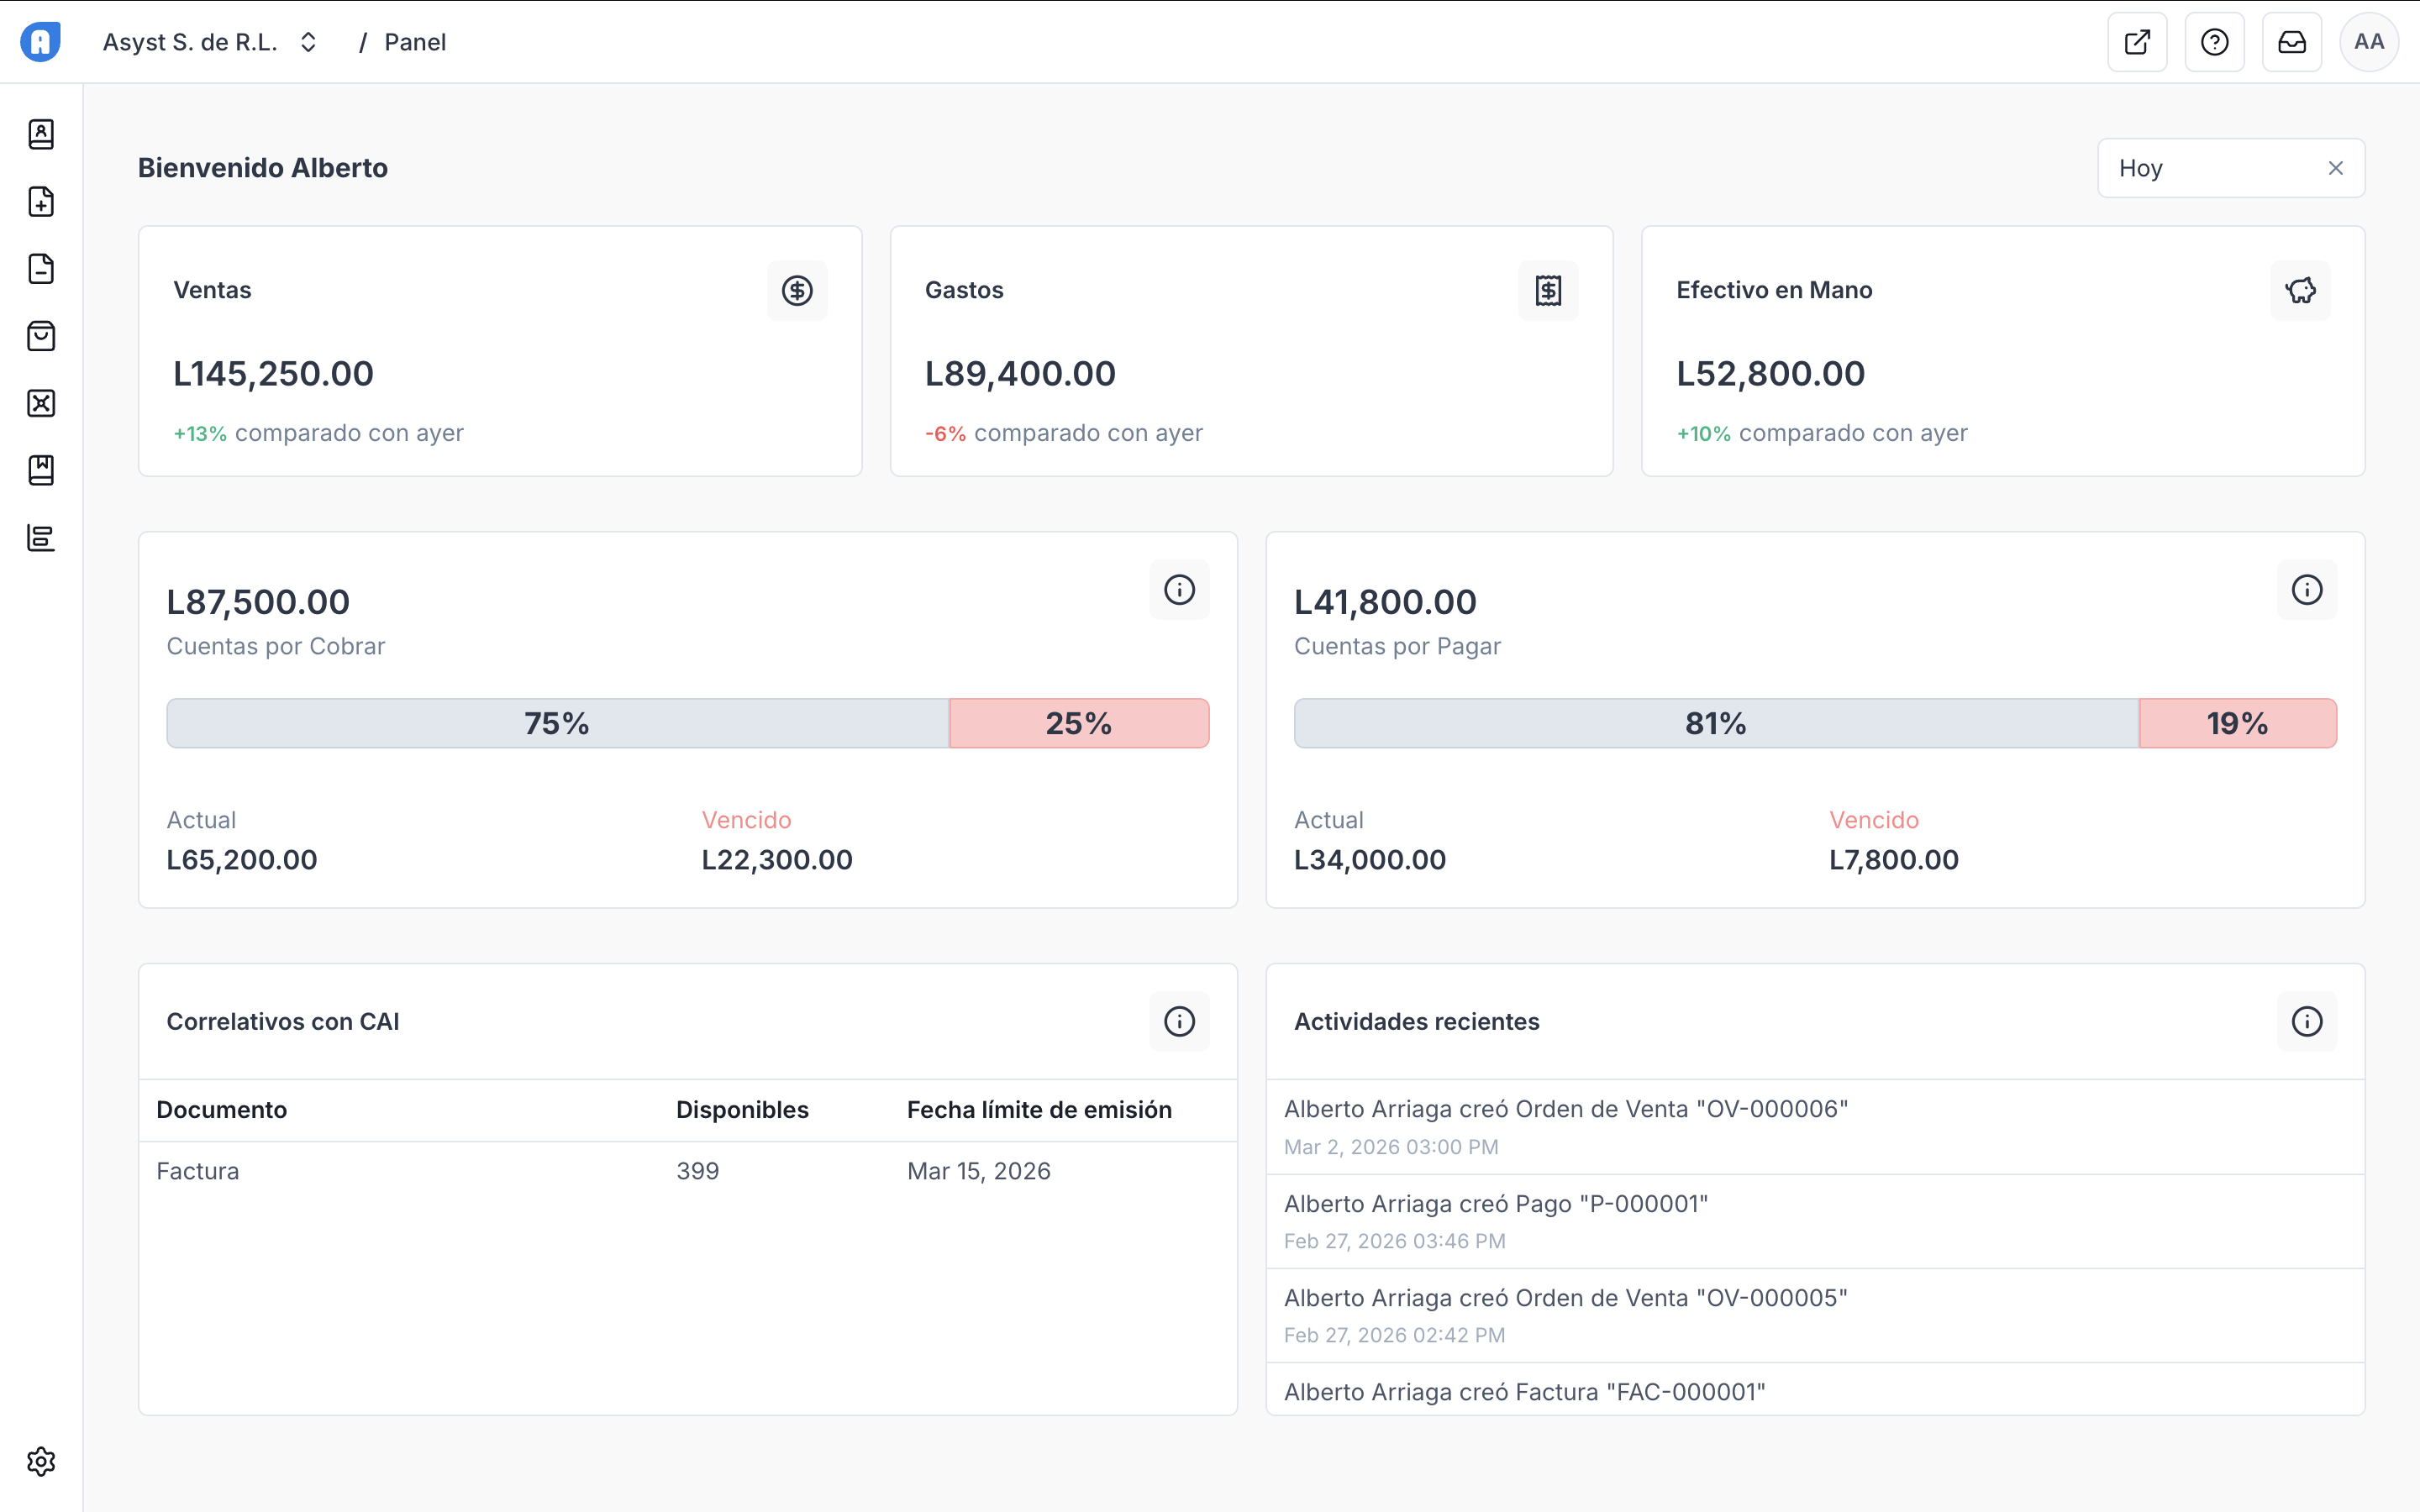Open the external link icon in top bar
The height and width of the screenshot is (1512, 2420).
click(2138, 41)
